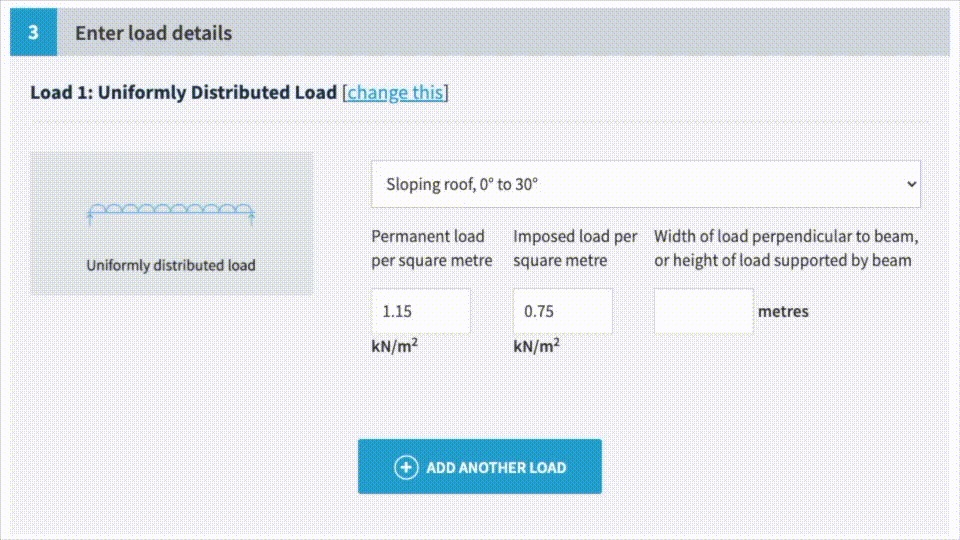
Task: Click the kN/m² unit below Imposed load
Action: click(536, 346)
